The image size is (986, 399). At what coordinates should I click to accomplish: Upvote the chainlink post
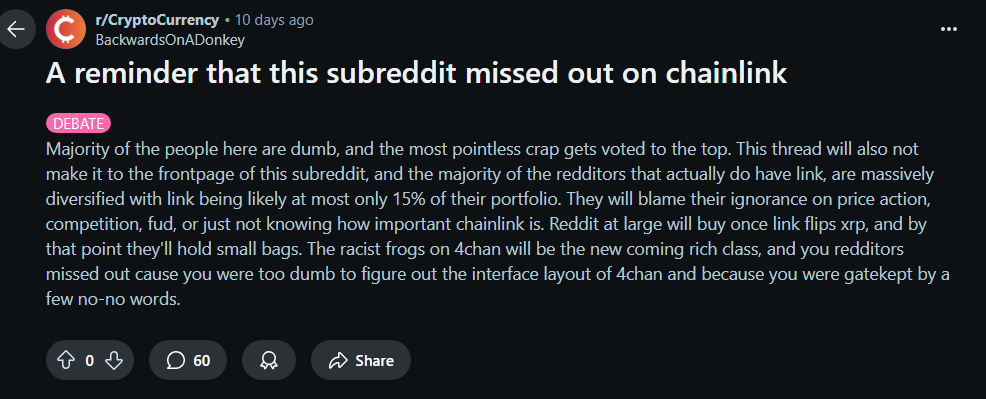tap(65, 361)
